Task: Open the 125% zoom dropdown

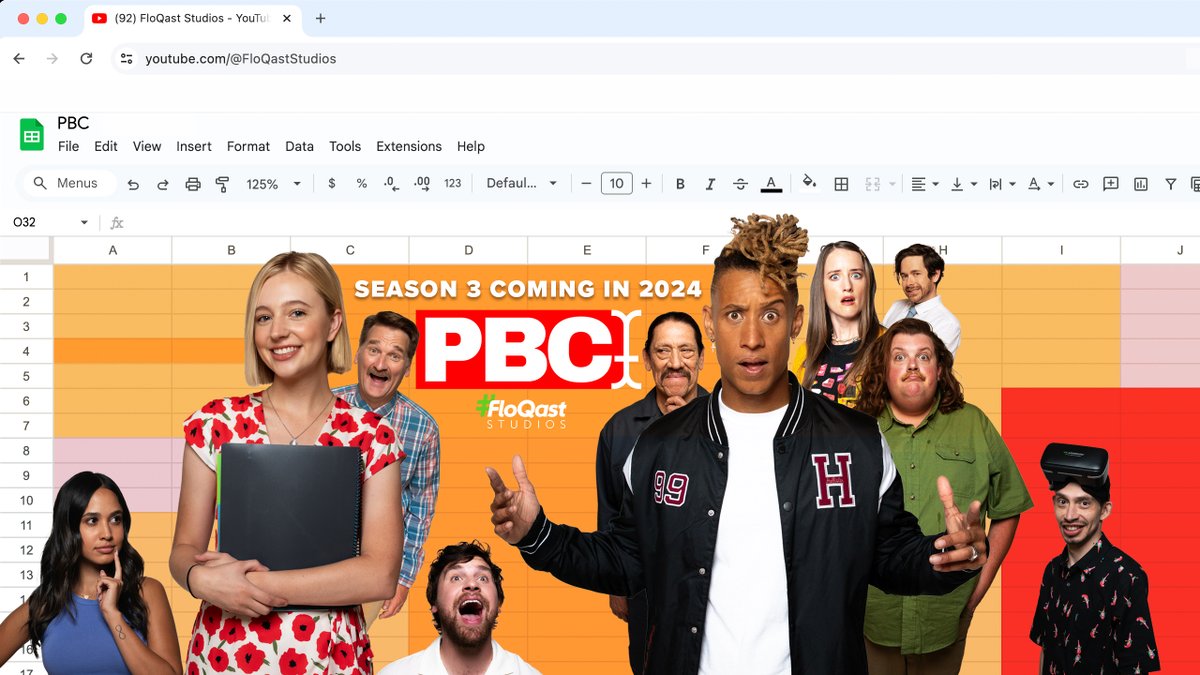Action: pos(273,184)
